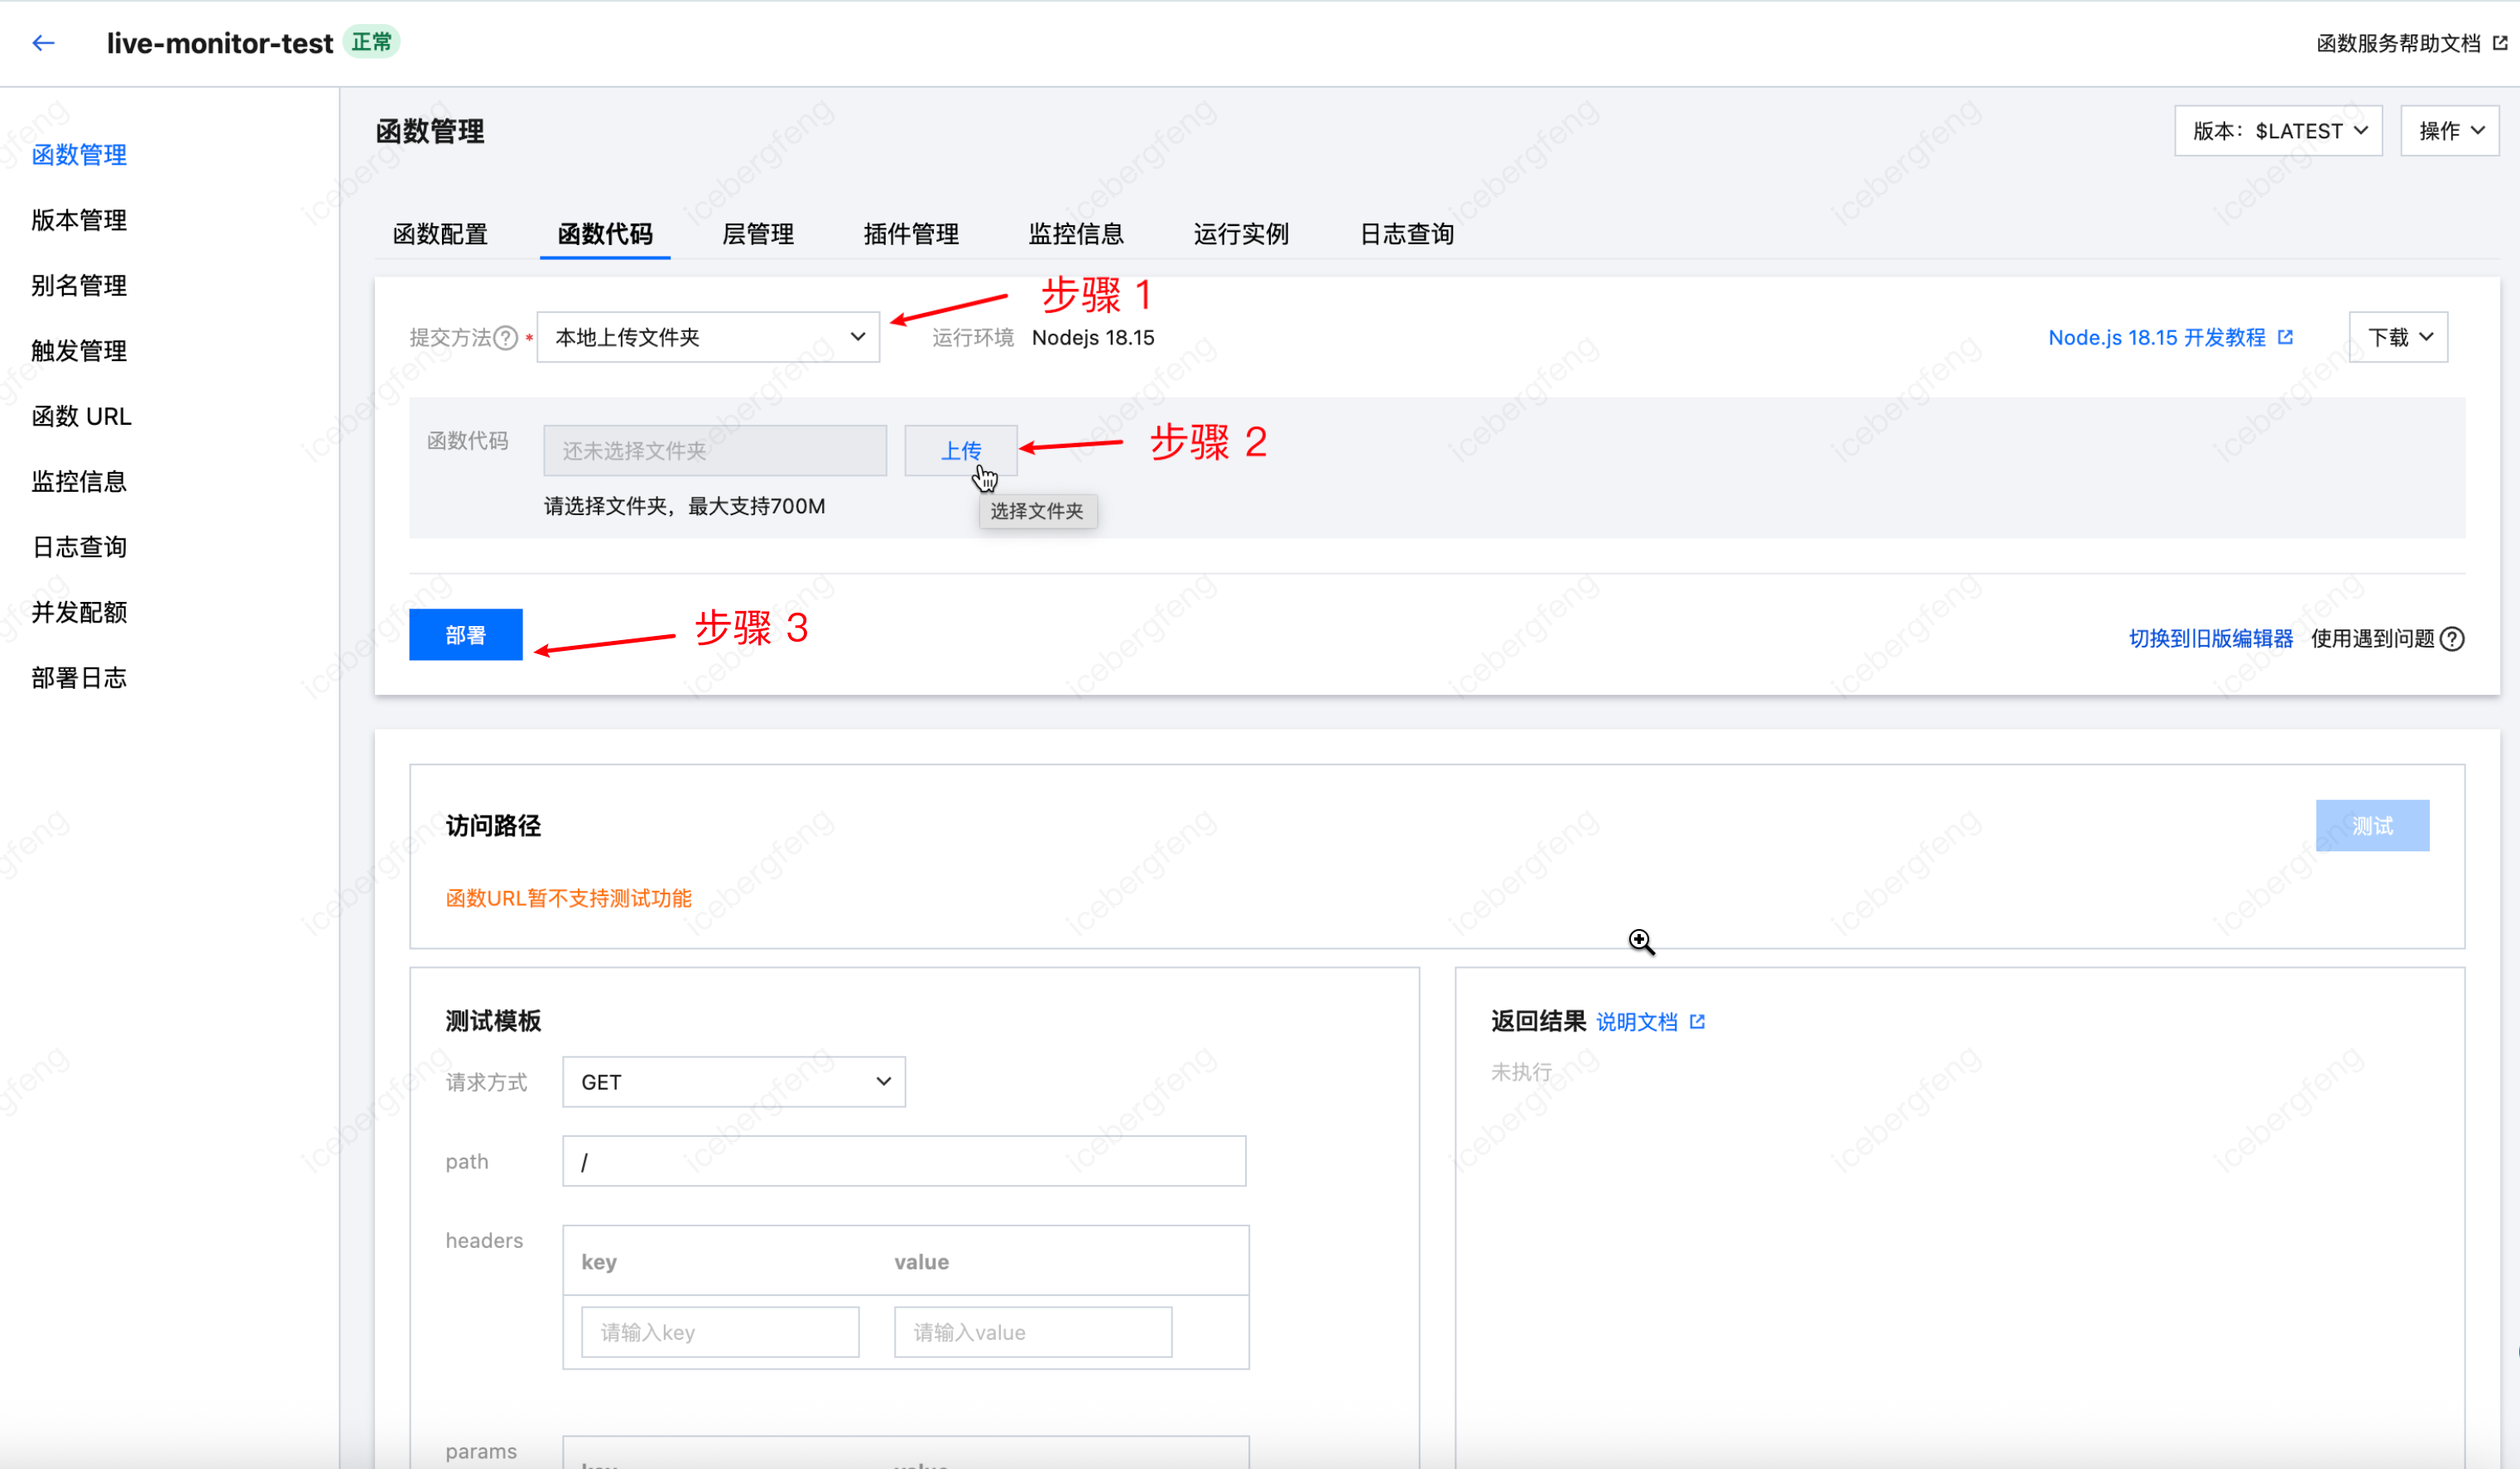Click the external link icon after 函数服务帮助文档
The width and height of the screenshot is (2520, 1469).
tap(2500, 43)
